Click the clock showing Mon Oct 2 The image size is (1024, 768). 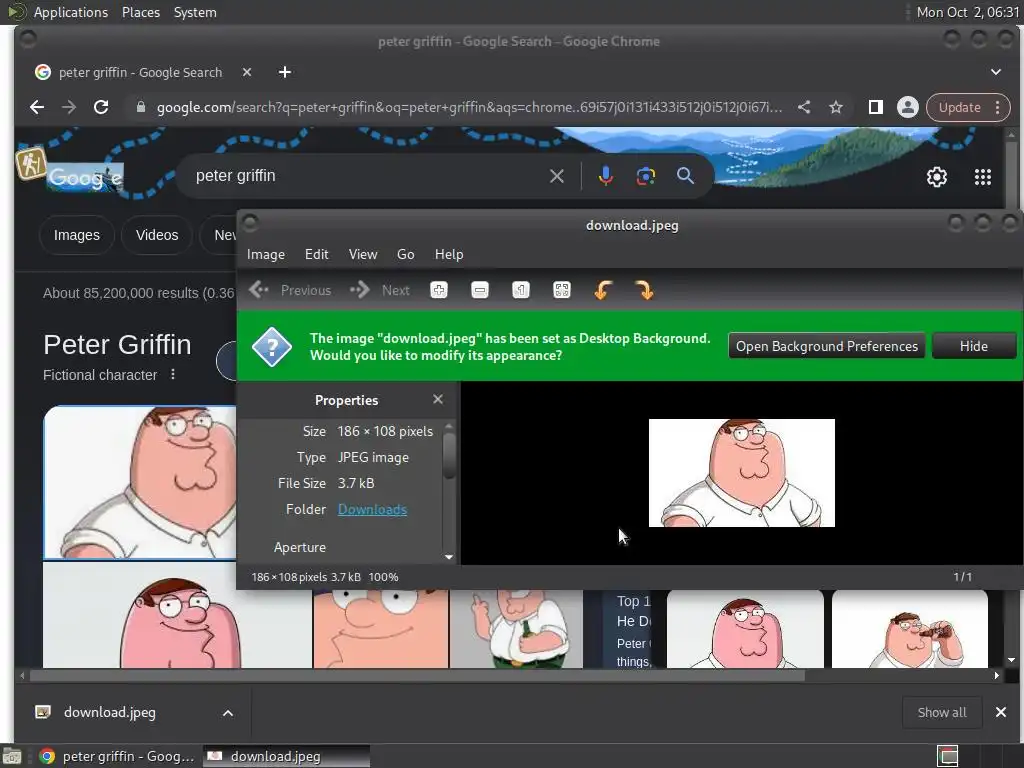[x=968, y=12]
